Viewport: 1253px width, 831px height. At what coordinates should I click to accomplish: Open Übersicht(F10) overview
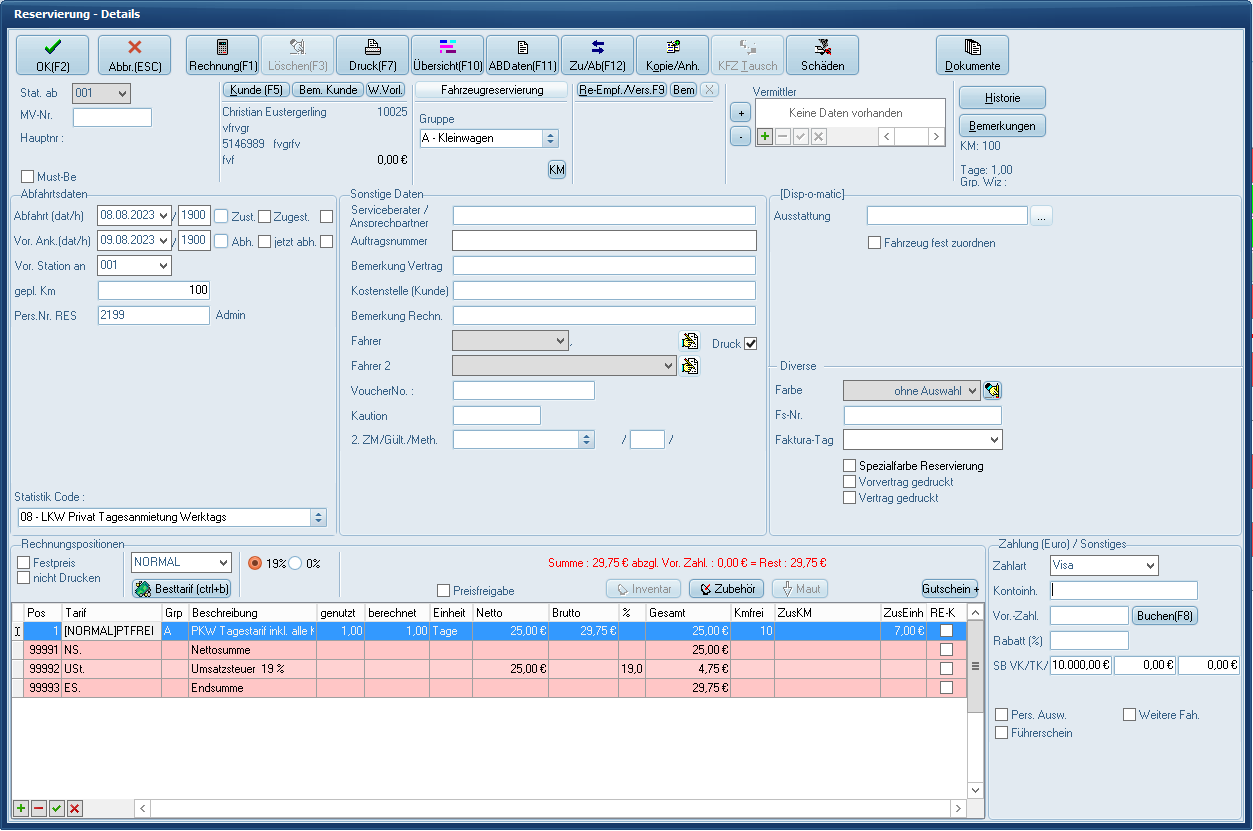pyautogui.click(x=447, y=55)
